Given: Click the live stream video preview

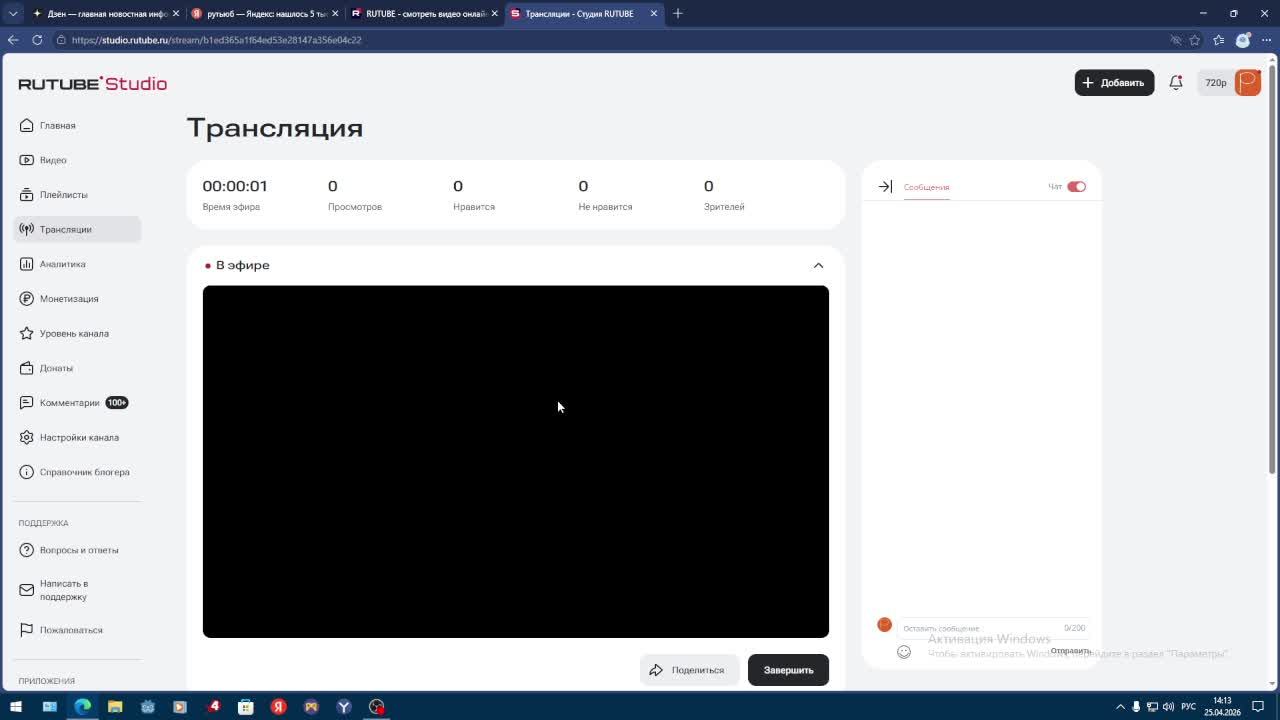Looking at the screenshot, I should click(515, 461).
